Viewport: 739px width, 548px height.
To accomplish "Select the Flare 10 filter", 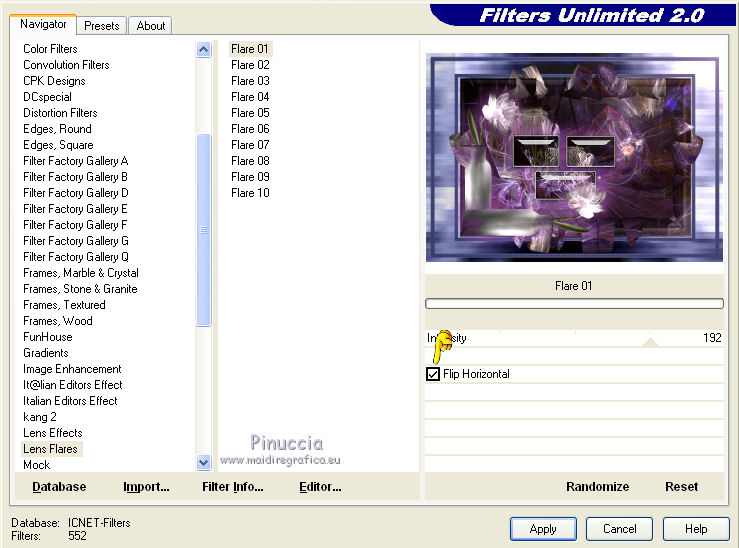I will click(250, 193).
